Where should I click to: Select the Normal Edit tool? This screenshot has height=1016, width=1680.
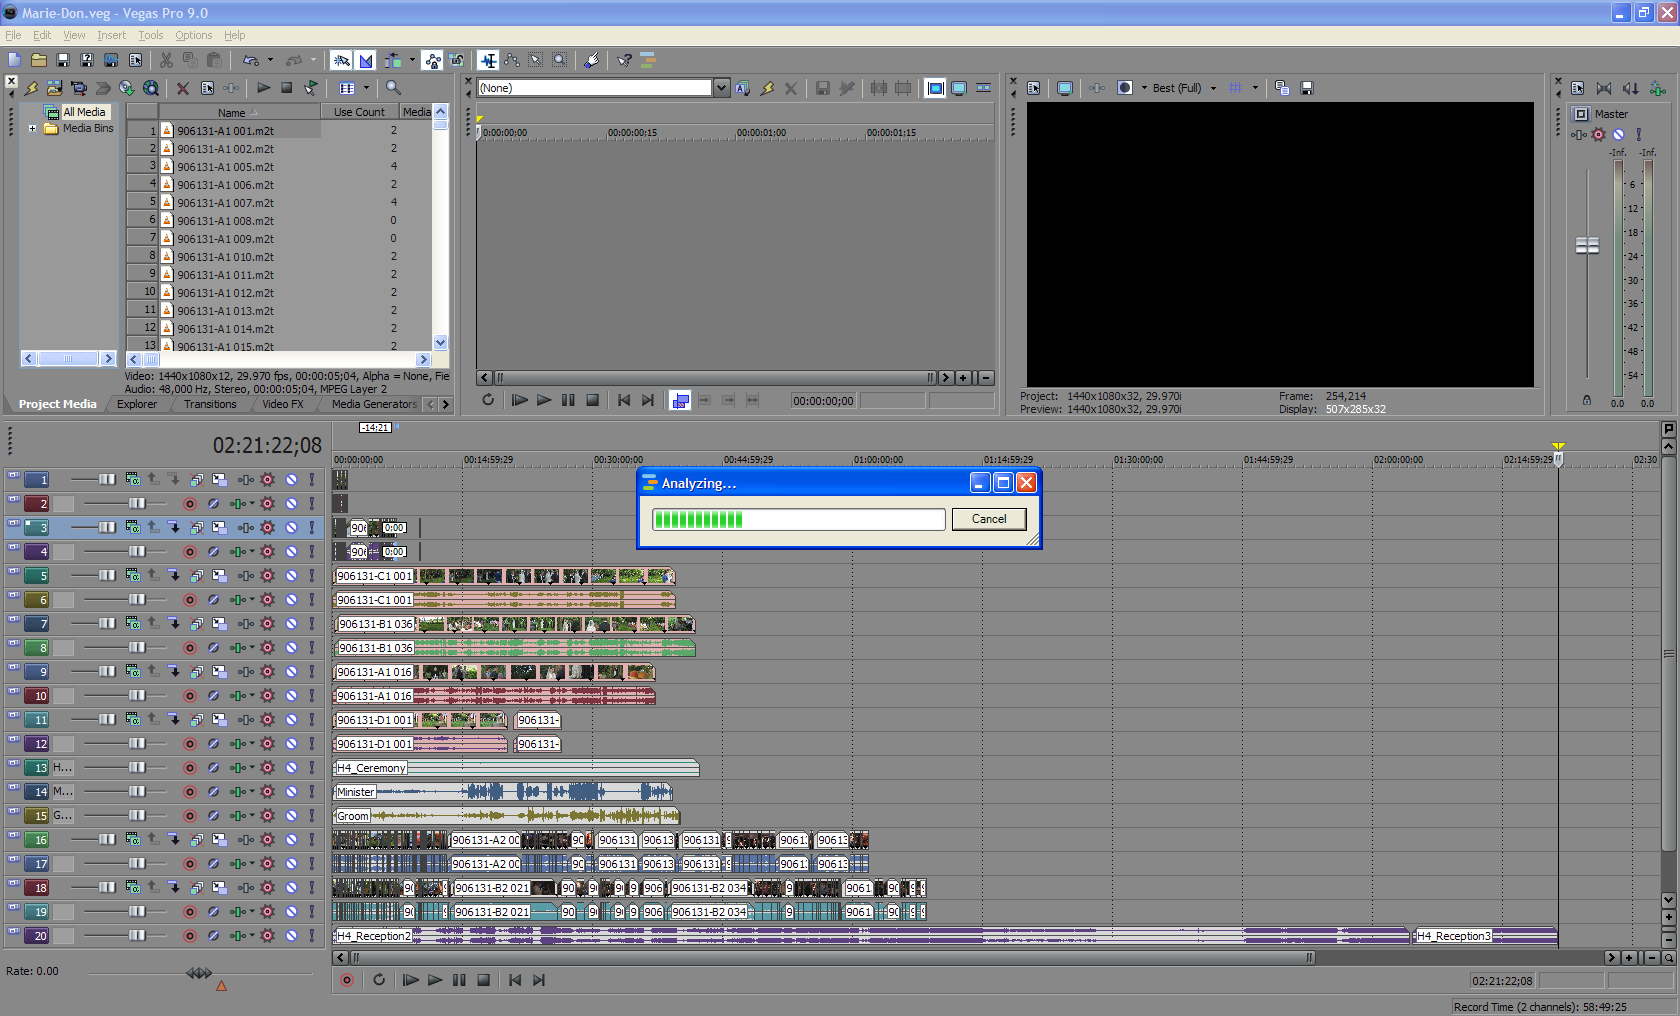[488, 61]
